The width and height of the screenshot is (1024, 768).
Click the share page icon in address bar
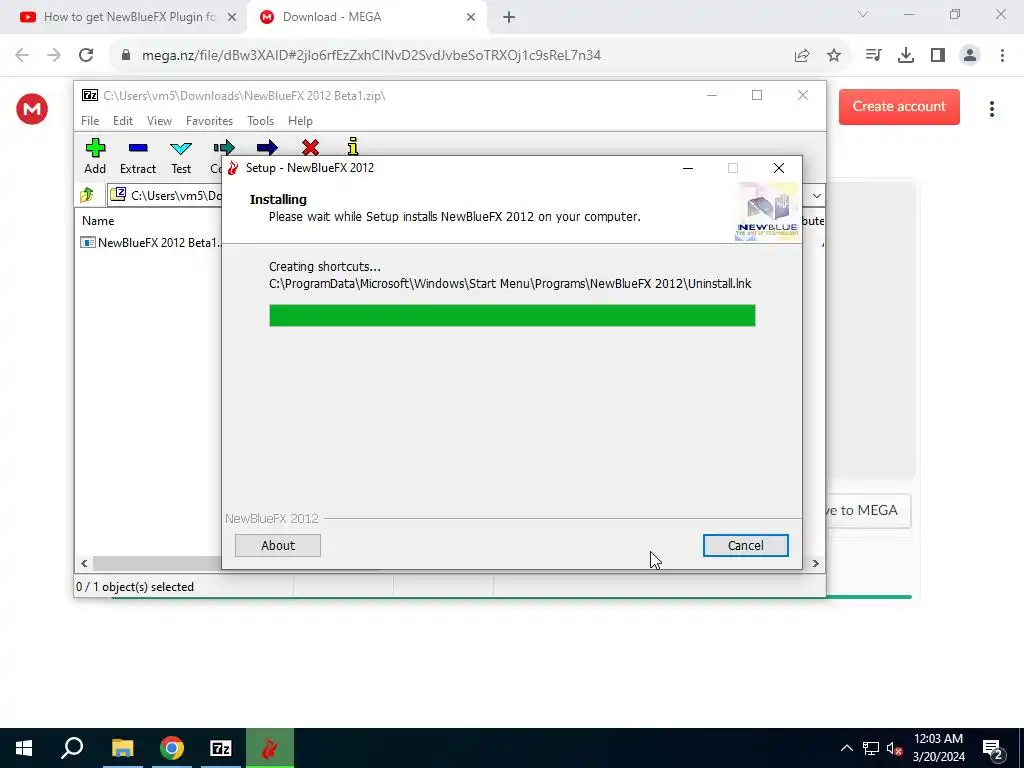[x=802, y=56]
